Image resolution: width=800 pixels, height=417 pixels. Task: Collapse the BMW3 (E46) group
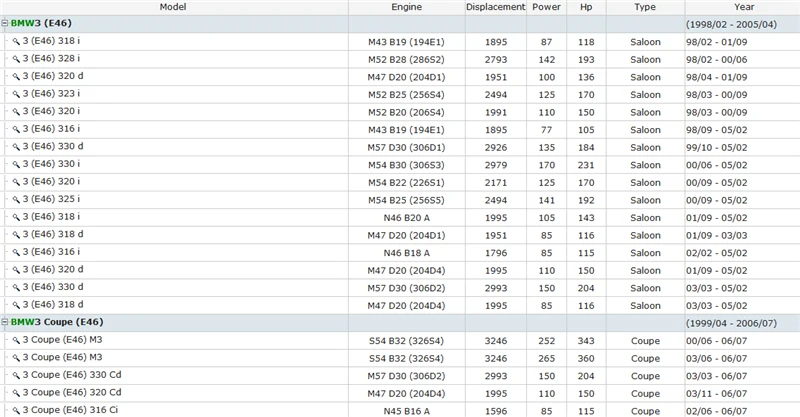[x=5, y=23]
